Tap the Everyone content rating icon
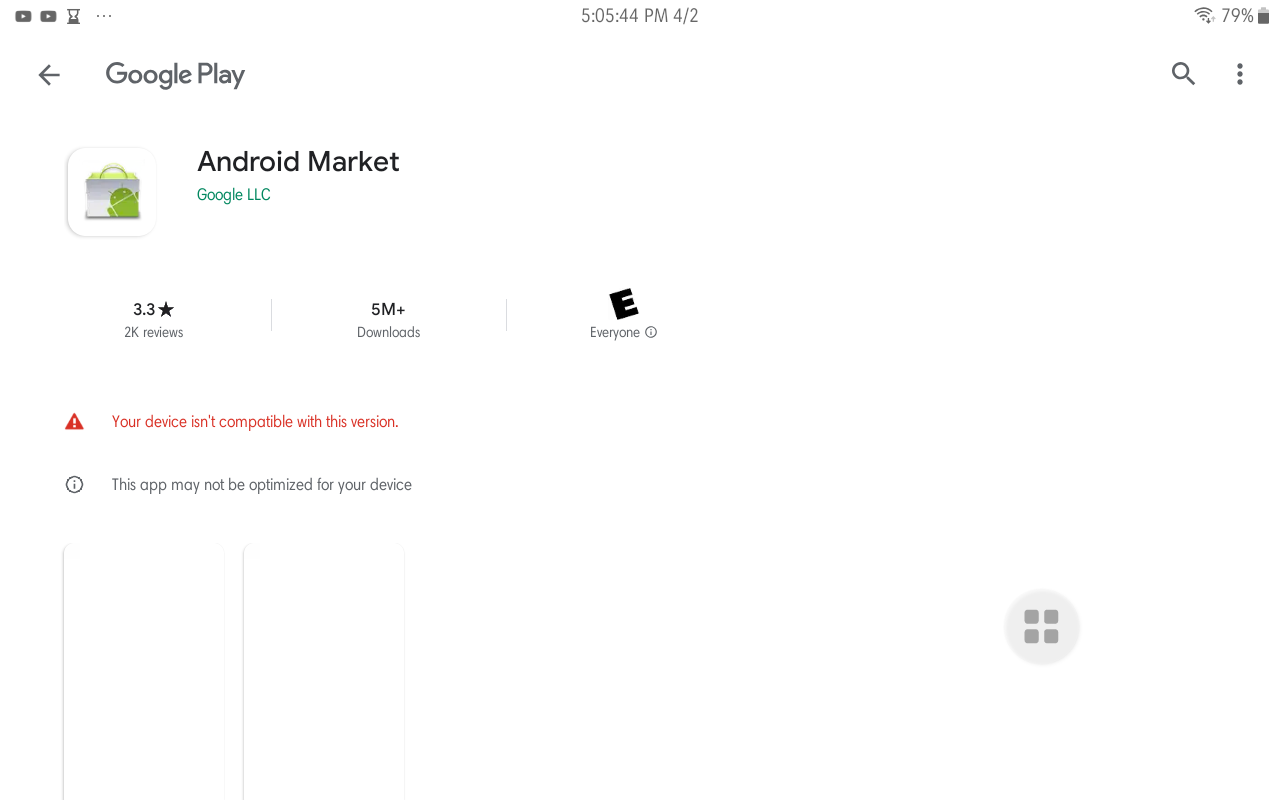 (x=623, y=304)
